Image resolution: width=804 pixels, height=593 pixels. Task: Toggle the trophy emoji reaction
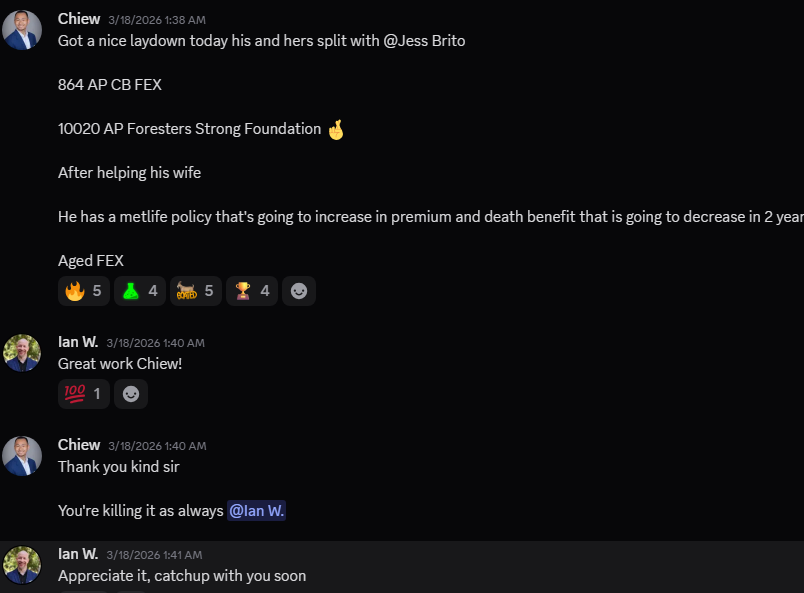click(252, 291)
